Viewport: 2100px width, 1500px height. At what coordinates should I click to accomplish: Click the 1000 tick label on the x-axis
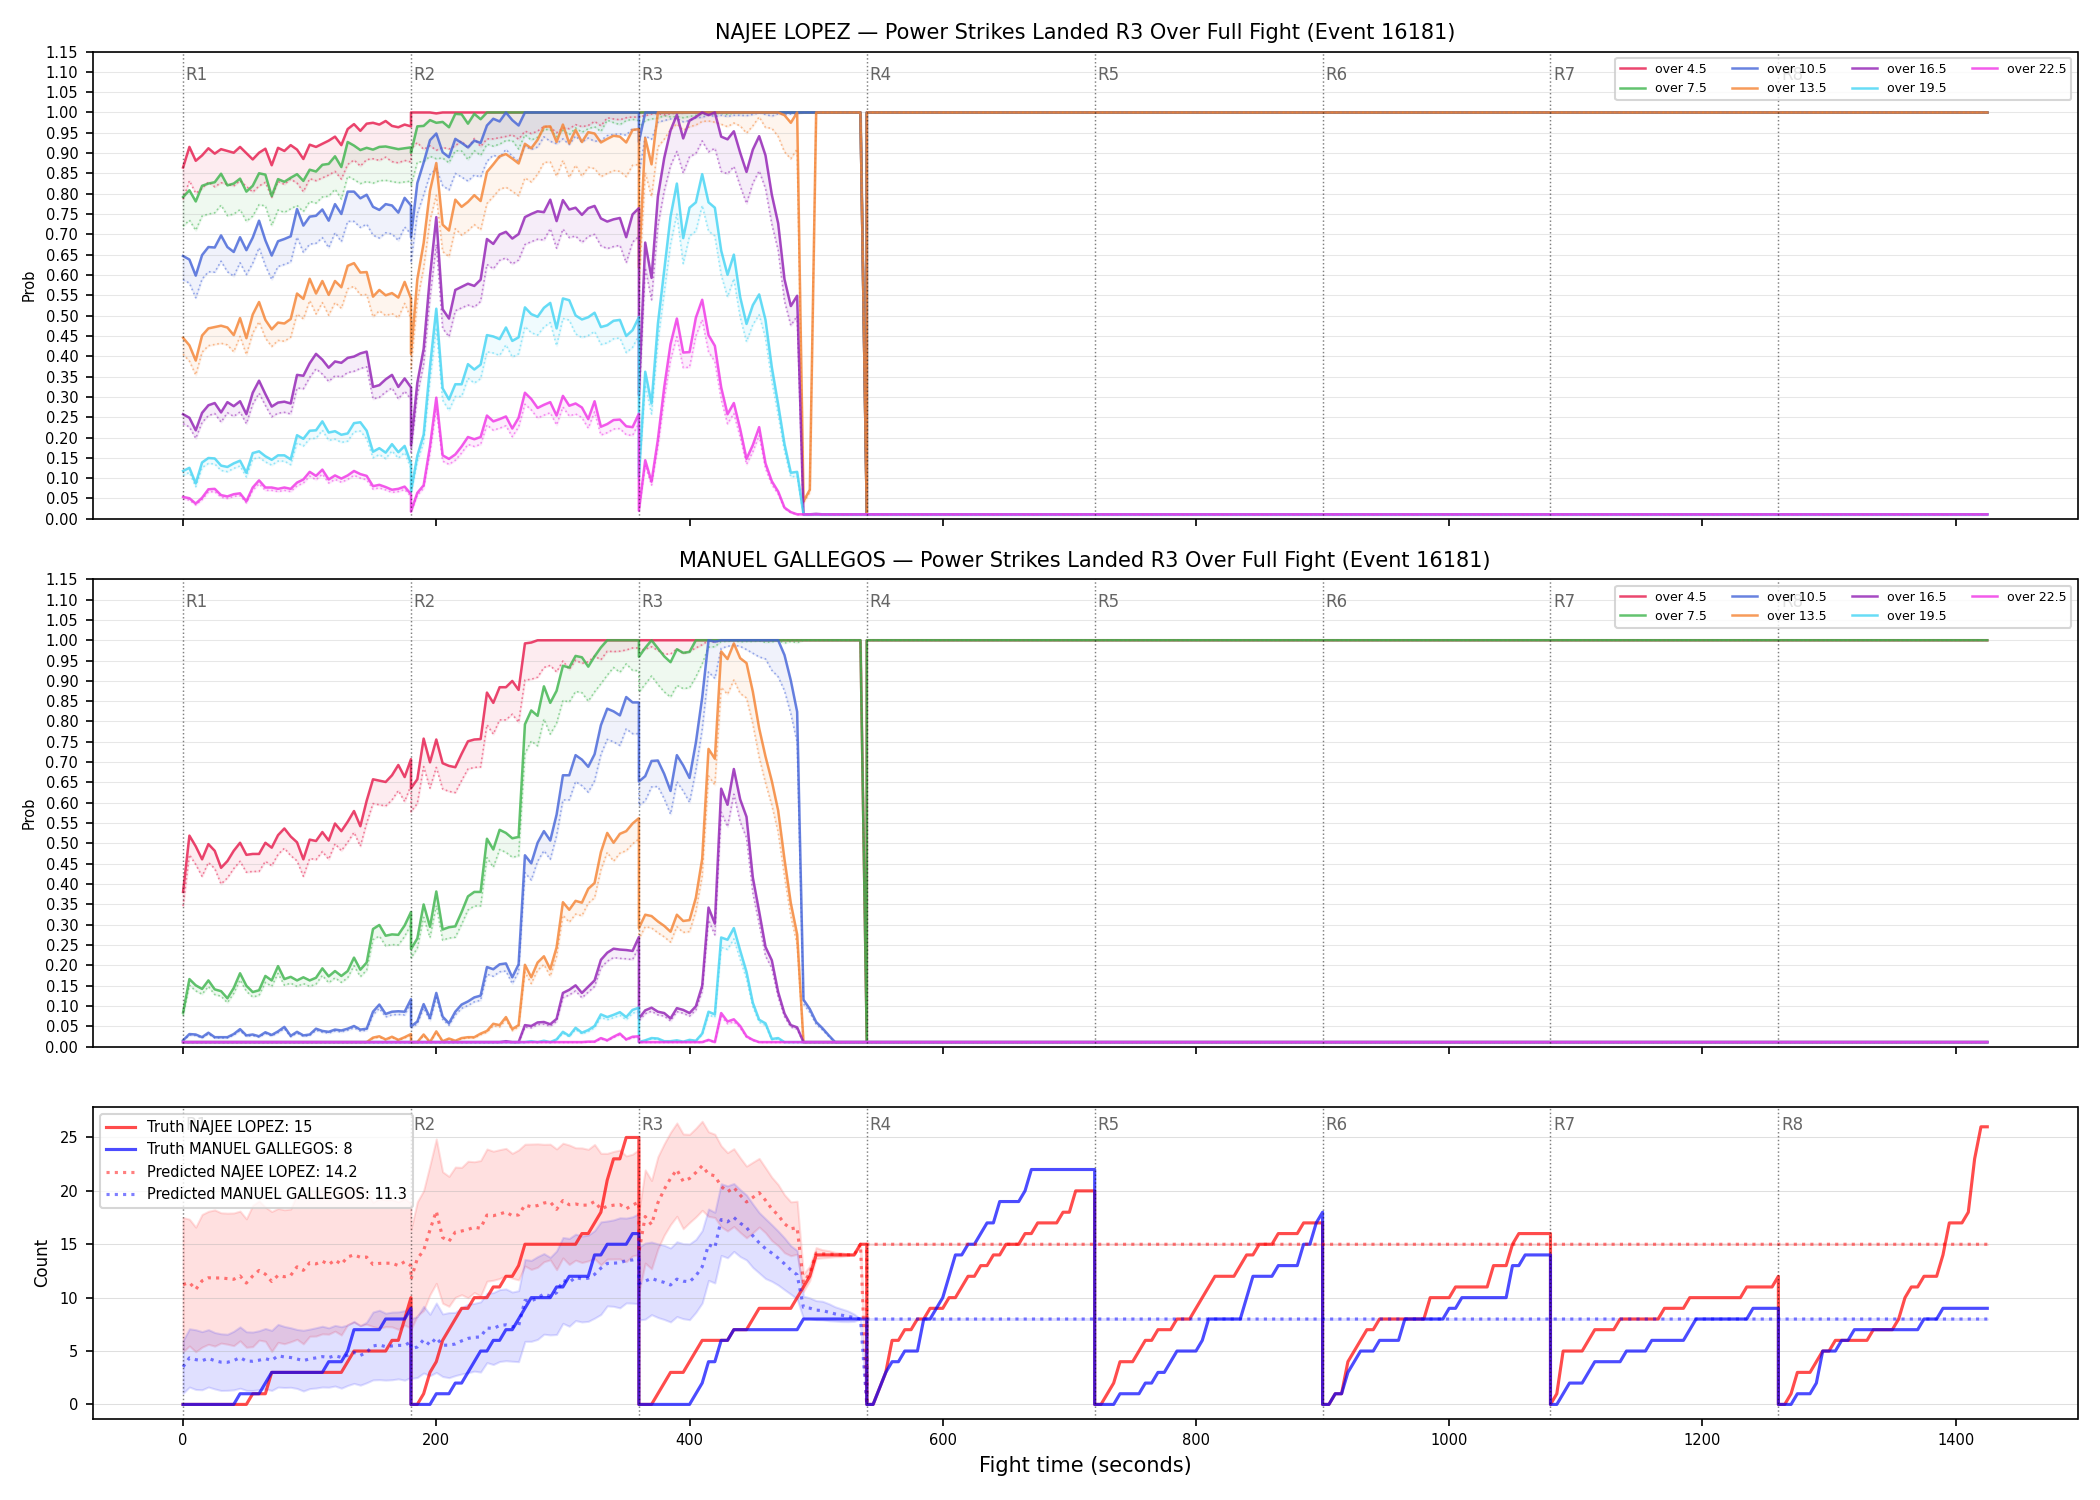[1449, 1440]
